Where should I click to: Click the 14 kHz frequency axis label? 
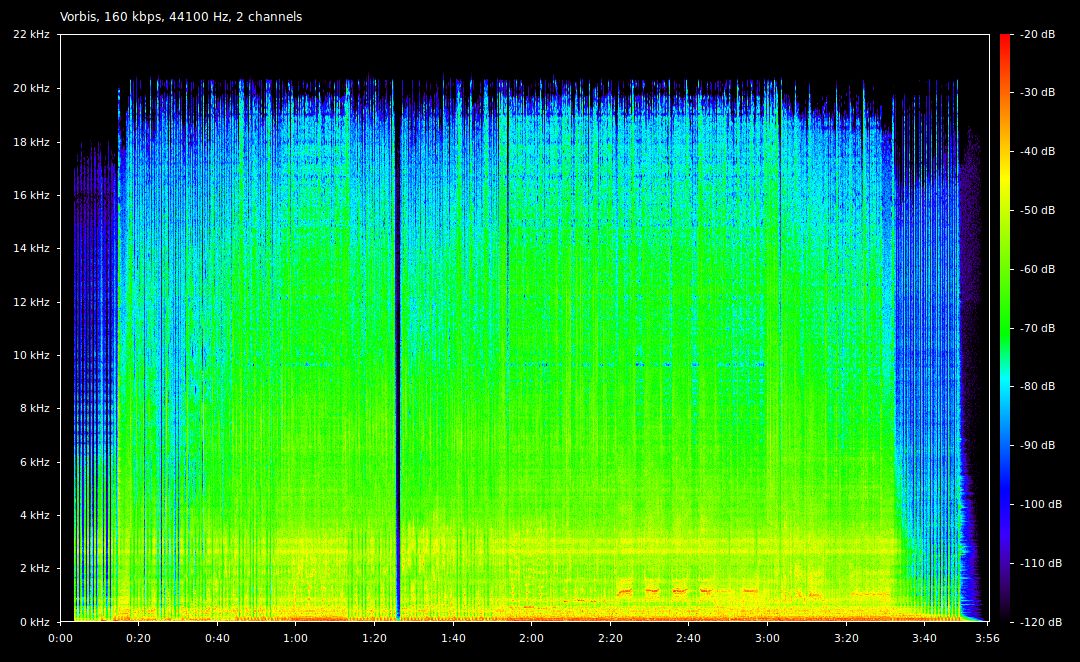tap(31, 248)
